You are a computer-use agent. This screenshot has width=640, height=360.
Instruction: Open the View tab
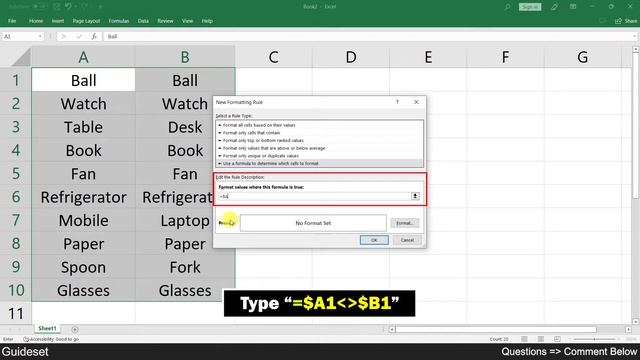(187, 21)
